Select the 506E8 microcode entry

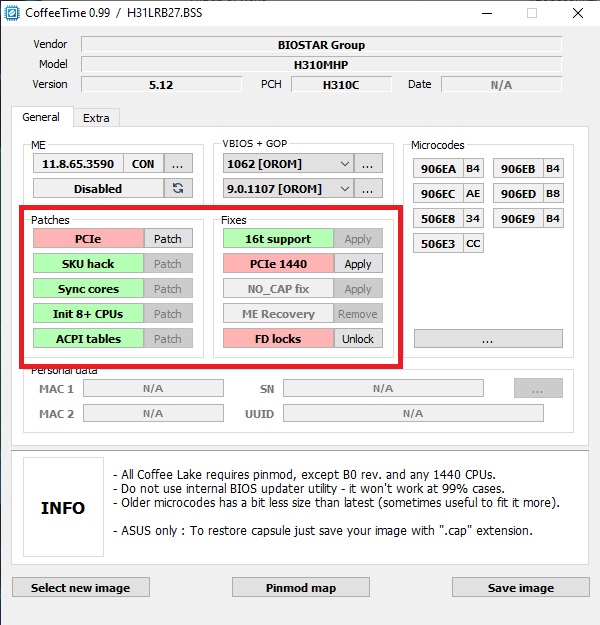438,218
